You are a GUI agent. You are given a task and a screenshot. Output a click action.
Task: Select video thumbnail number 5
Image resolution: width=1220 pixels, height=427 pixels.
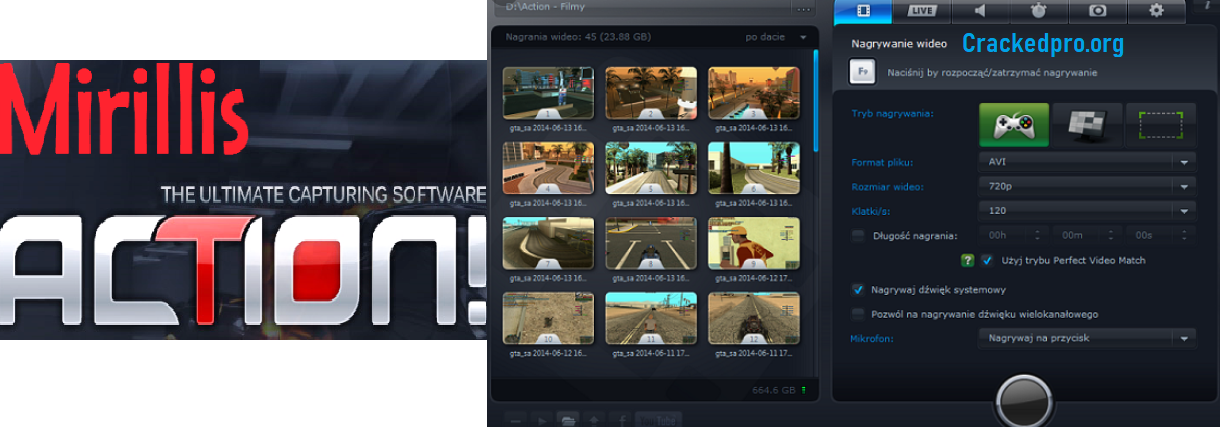point(650,168)
